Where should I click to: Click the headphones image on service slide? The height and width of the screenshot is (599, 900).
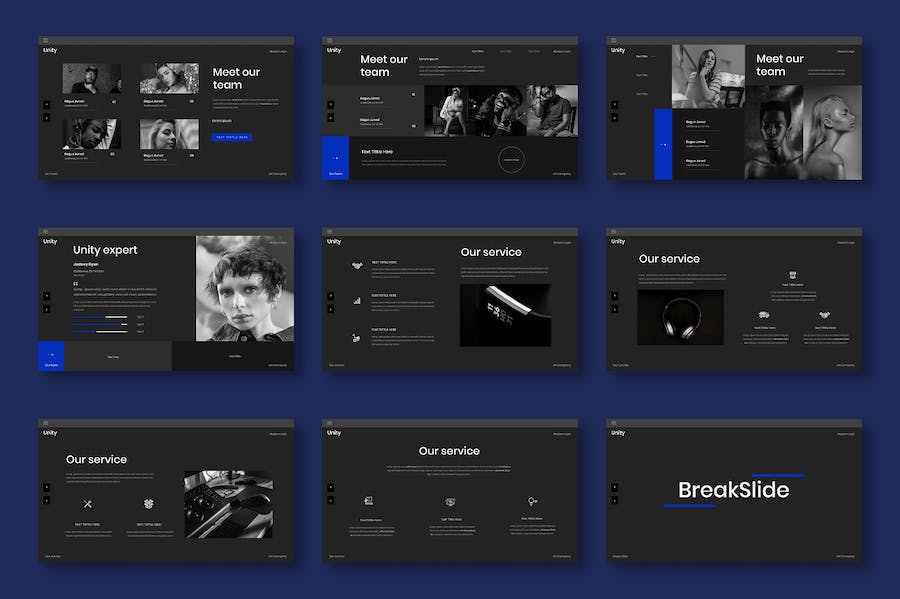pos(680,317)
